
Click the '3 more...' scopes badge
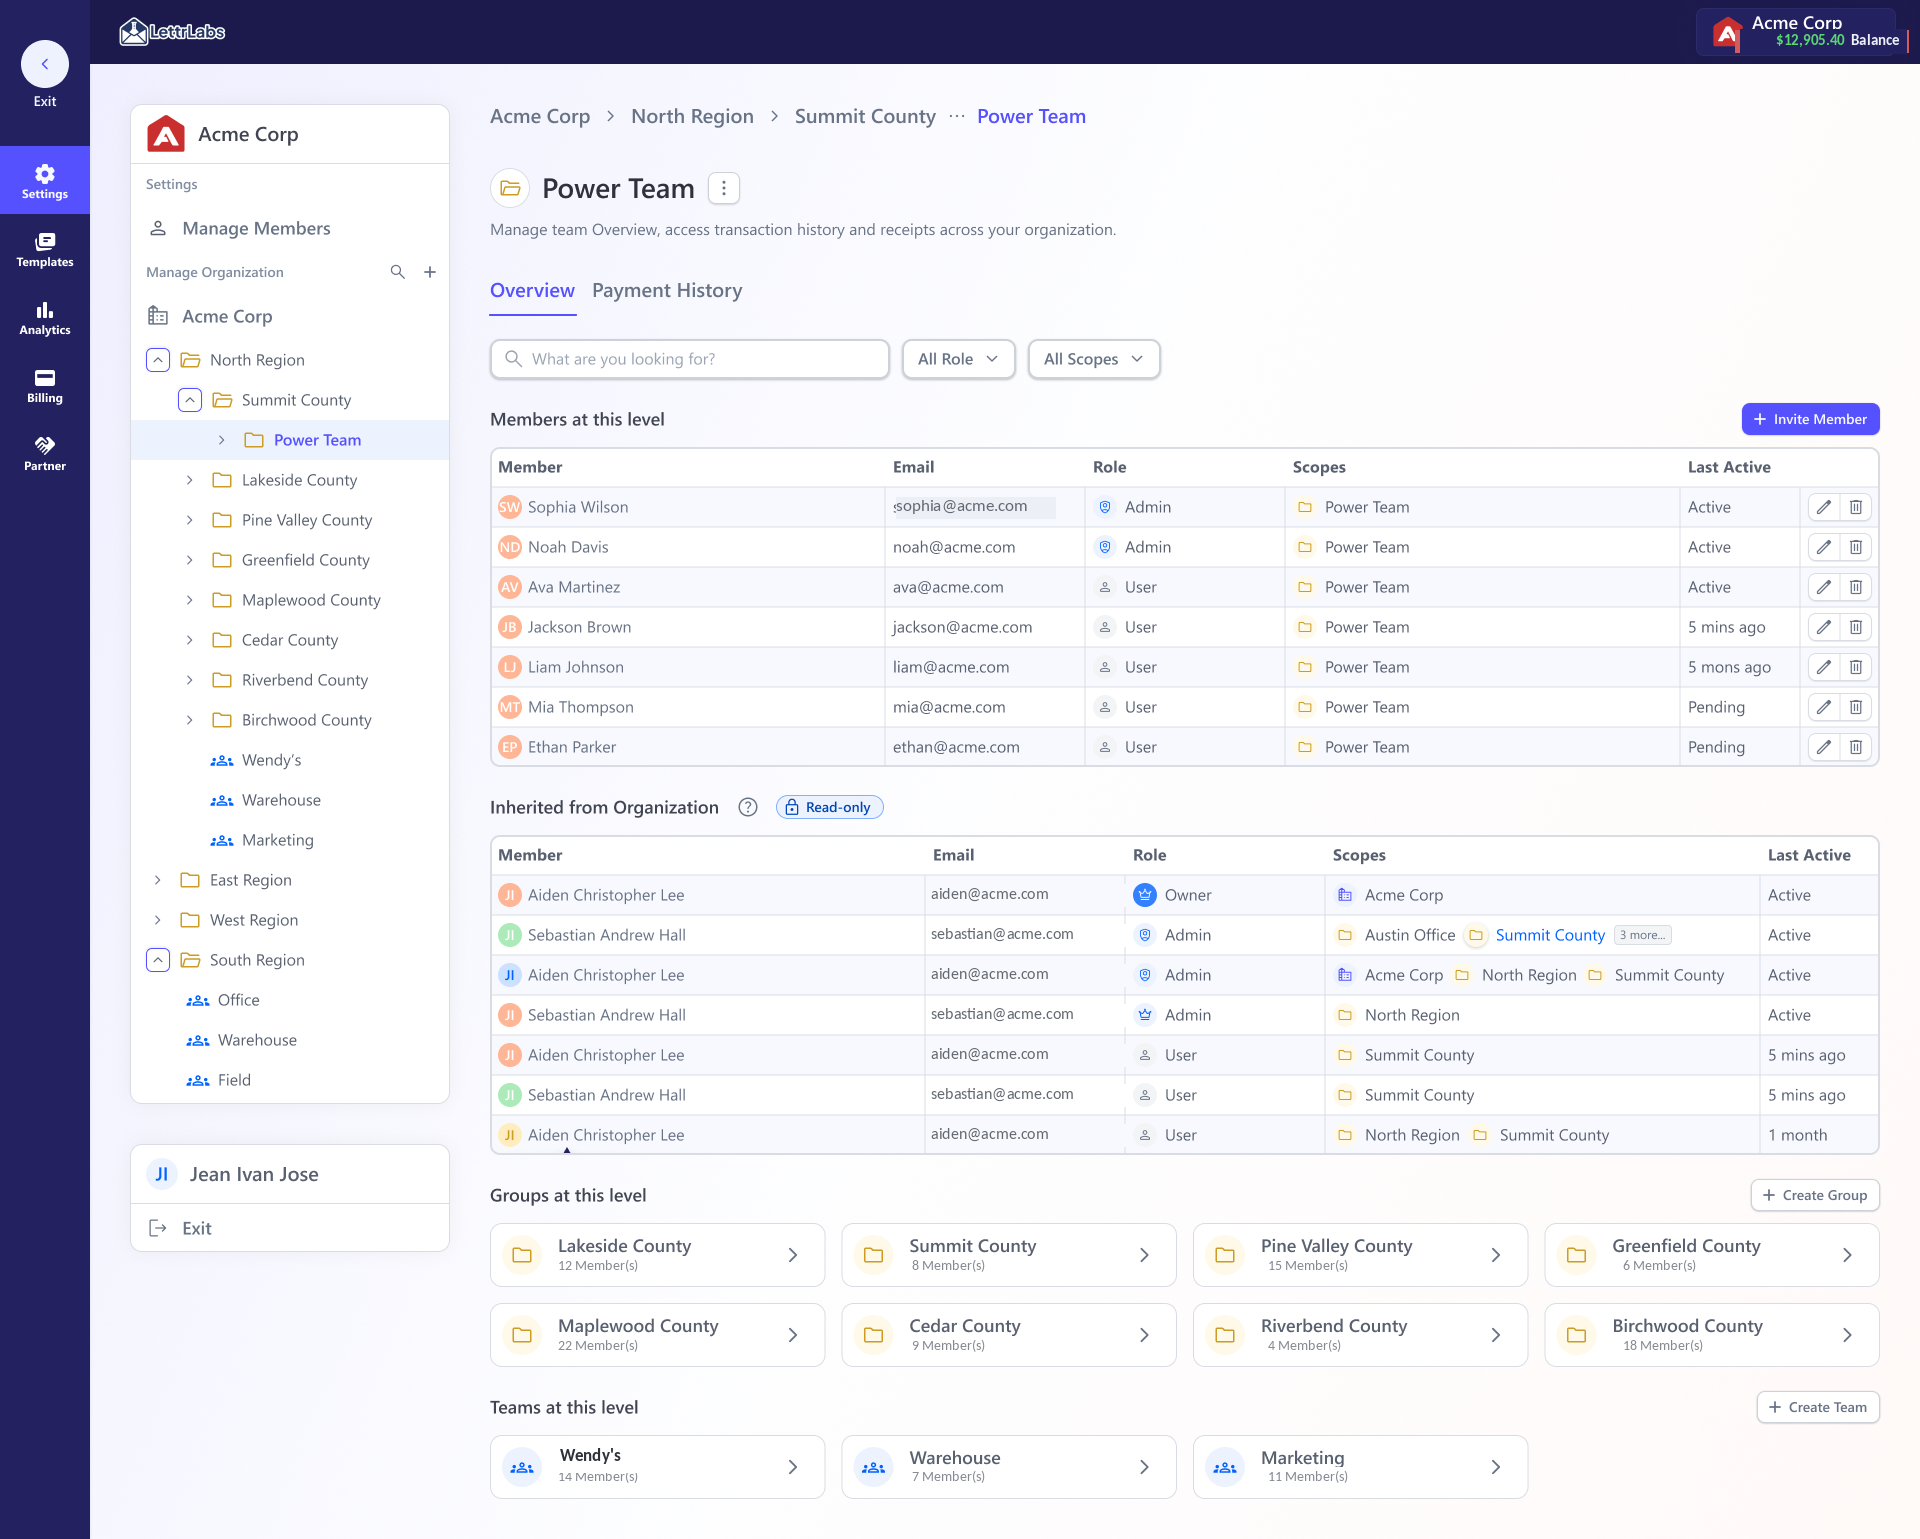click(x=1642, y=935)
